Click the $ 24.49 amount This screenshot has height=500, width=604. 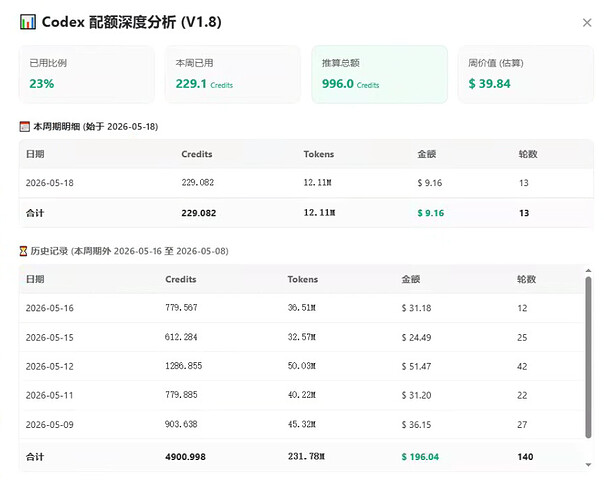[416, 337]
